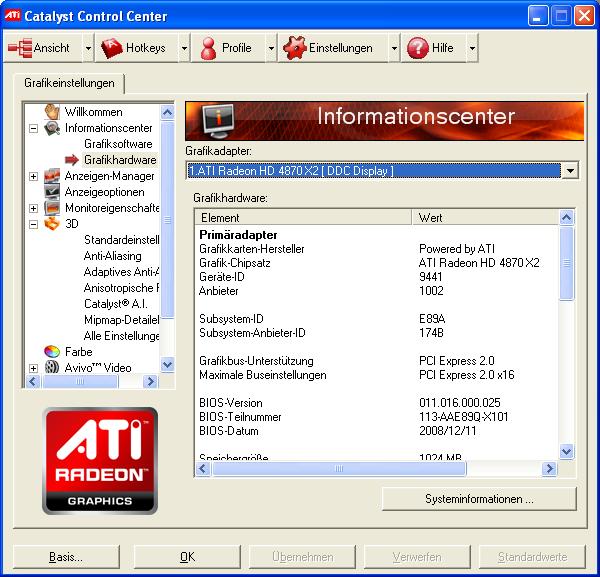Expand the Avivo Video tree node
600x577 pixels.
(x=33, y=368)
